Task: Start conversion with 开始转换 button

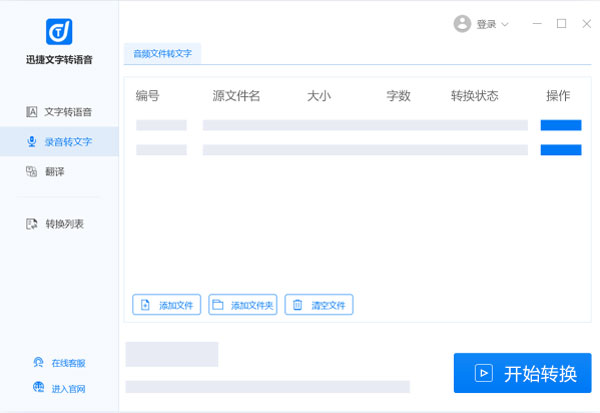Action: pos(522,373)
